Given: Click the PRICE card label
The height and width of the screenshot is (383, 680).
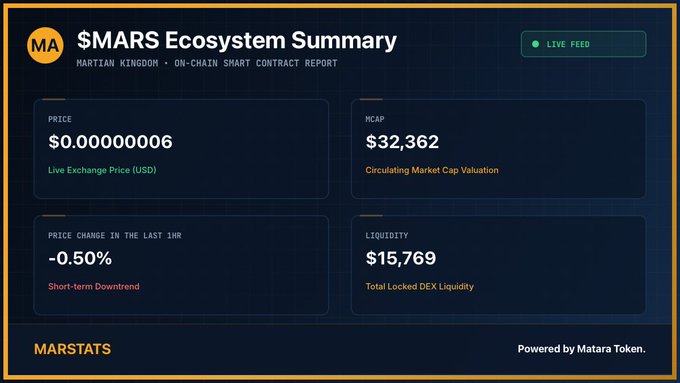Looking at the screenshot, I should click(60, 119).
